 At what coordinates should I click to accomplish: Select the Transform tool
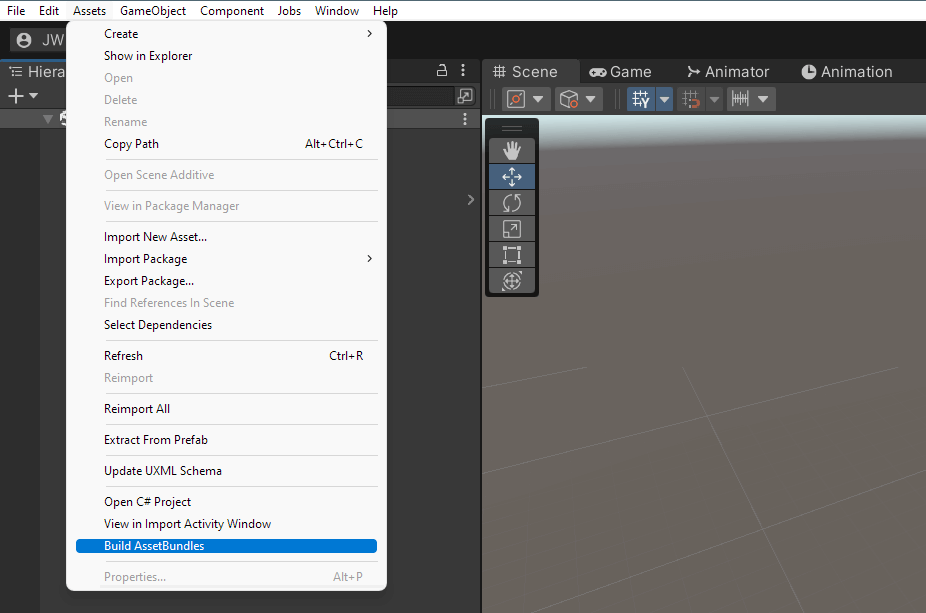tap(511, 281)
